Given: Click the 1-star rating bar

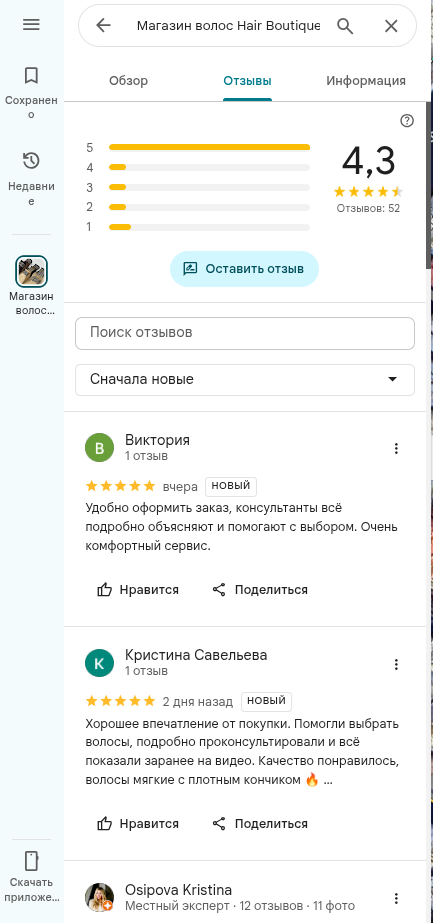Looking at the screenshot, I should point(209,227).
